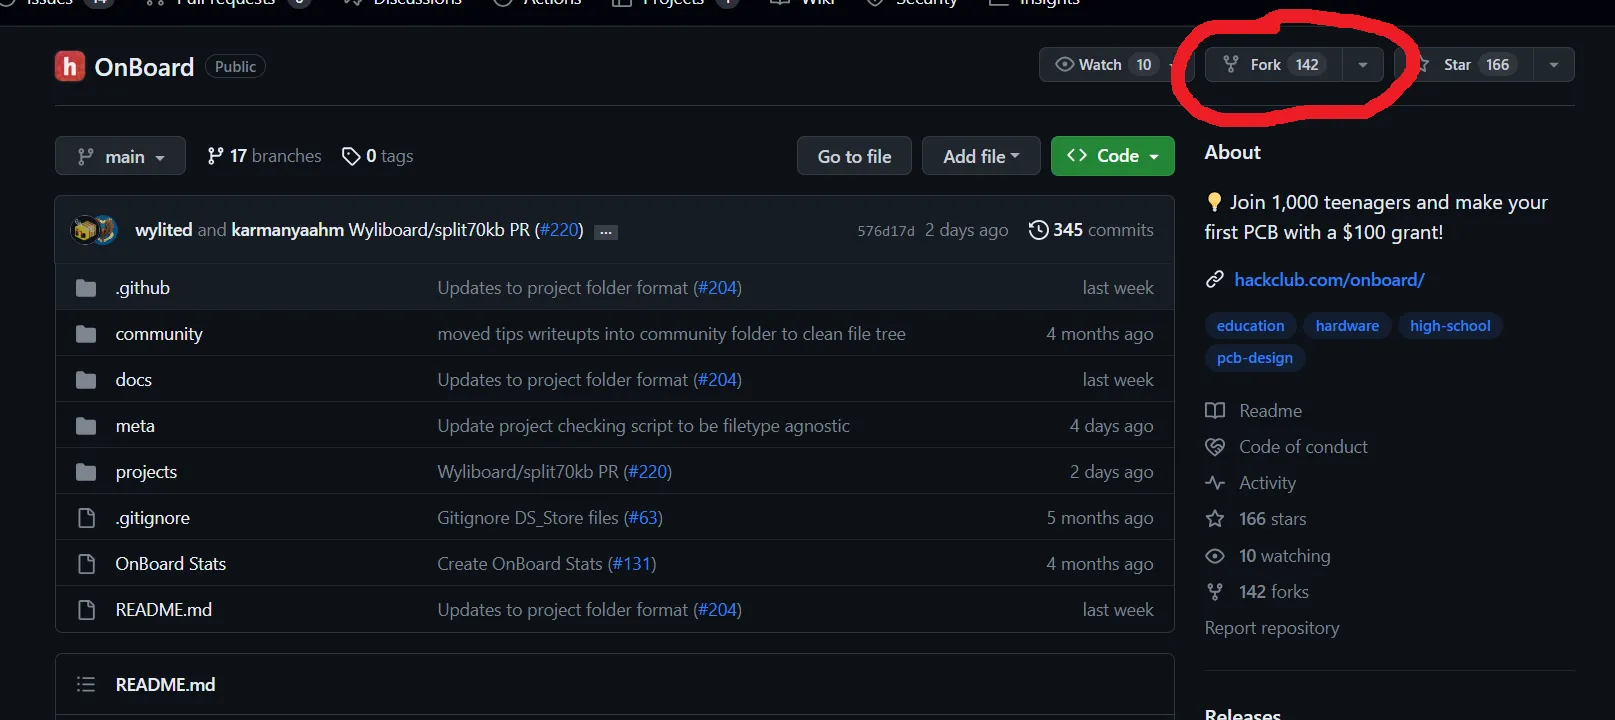Open the README outline list icon
This screenshot has width=1615, height=720.
[x=86, y=684]
